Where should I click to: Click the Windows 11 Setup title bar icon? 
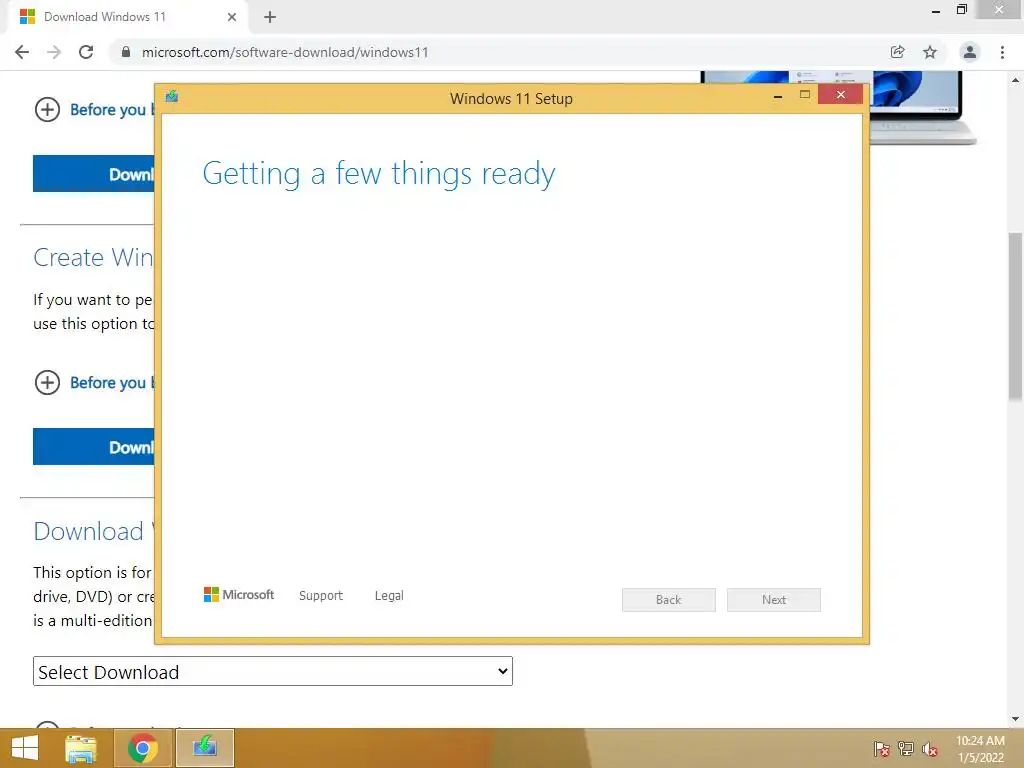172,97
